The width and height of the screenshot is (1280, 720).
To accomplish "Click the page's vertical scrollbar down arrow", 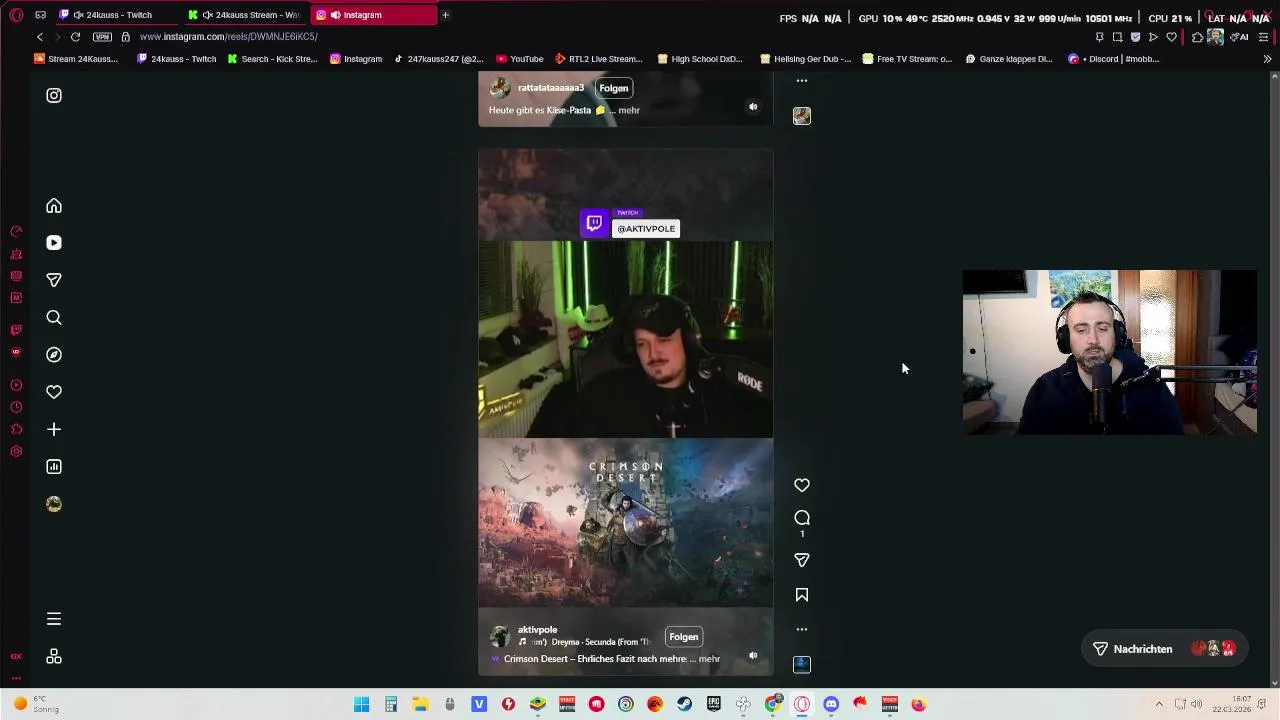I will [x=1274, y=683].
